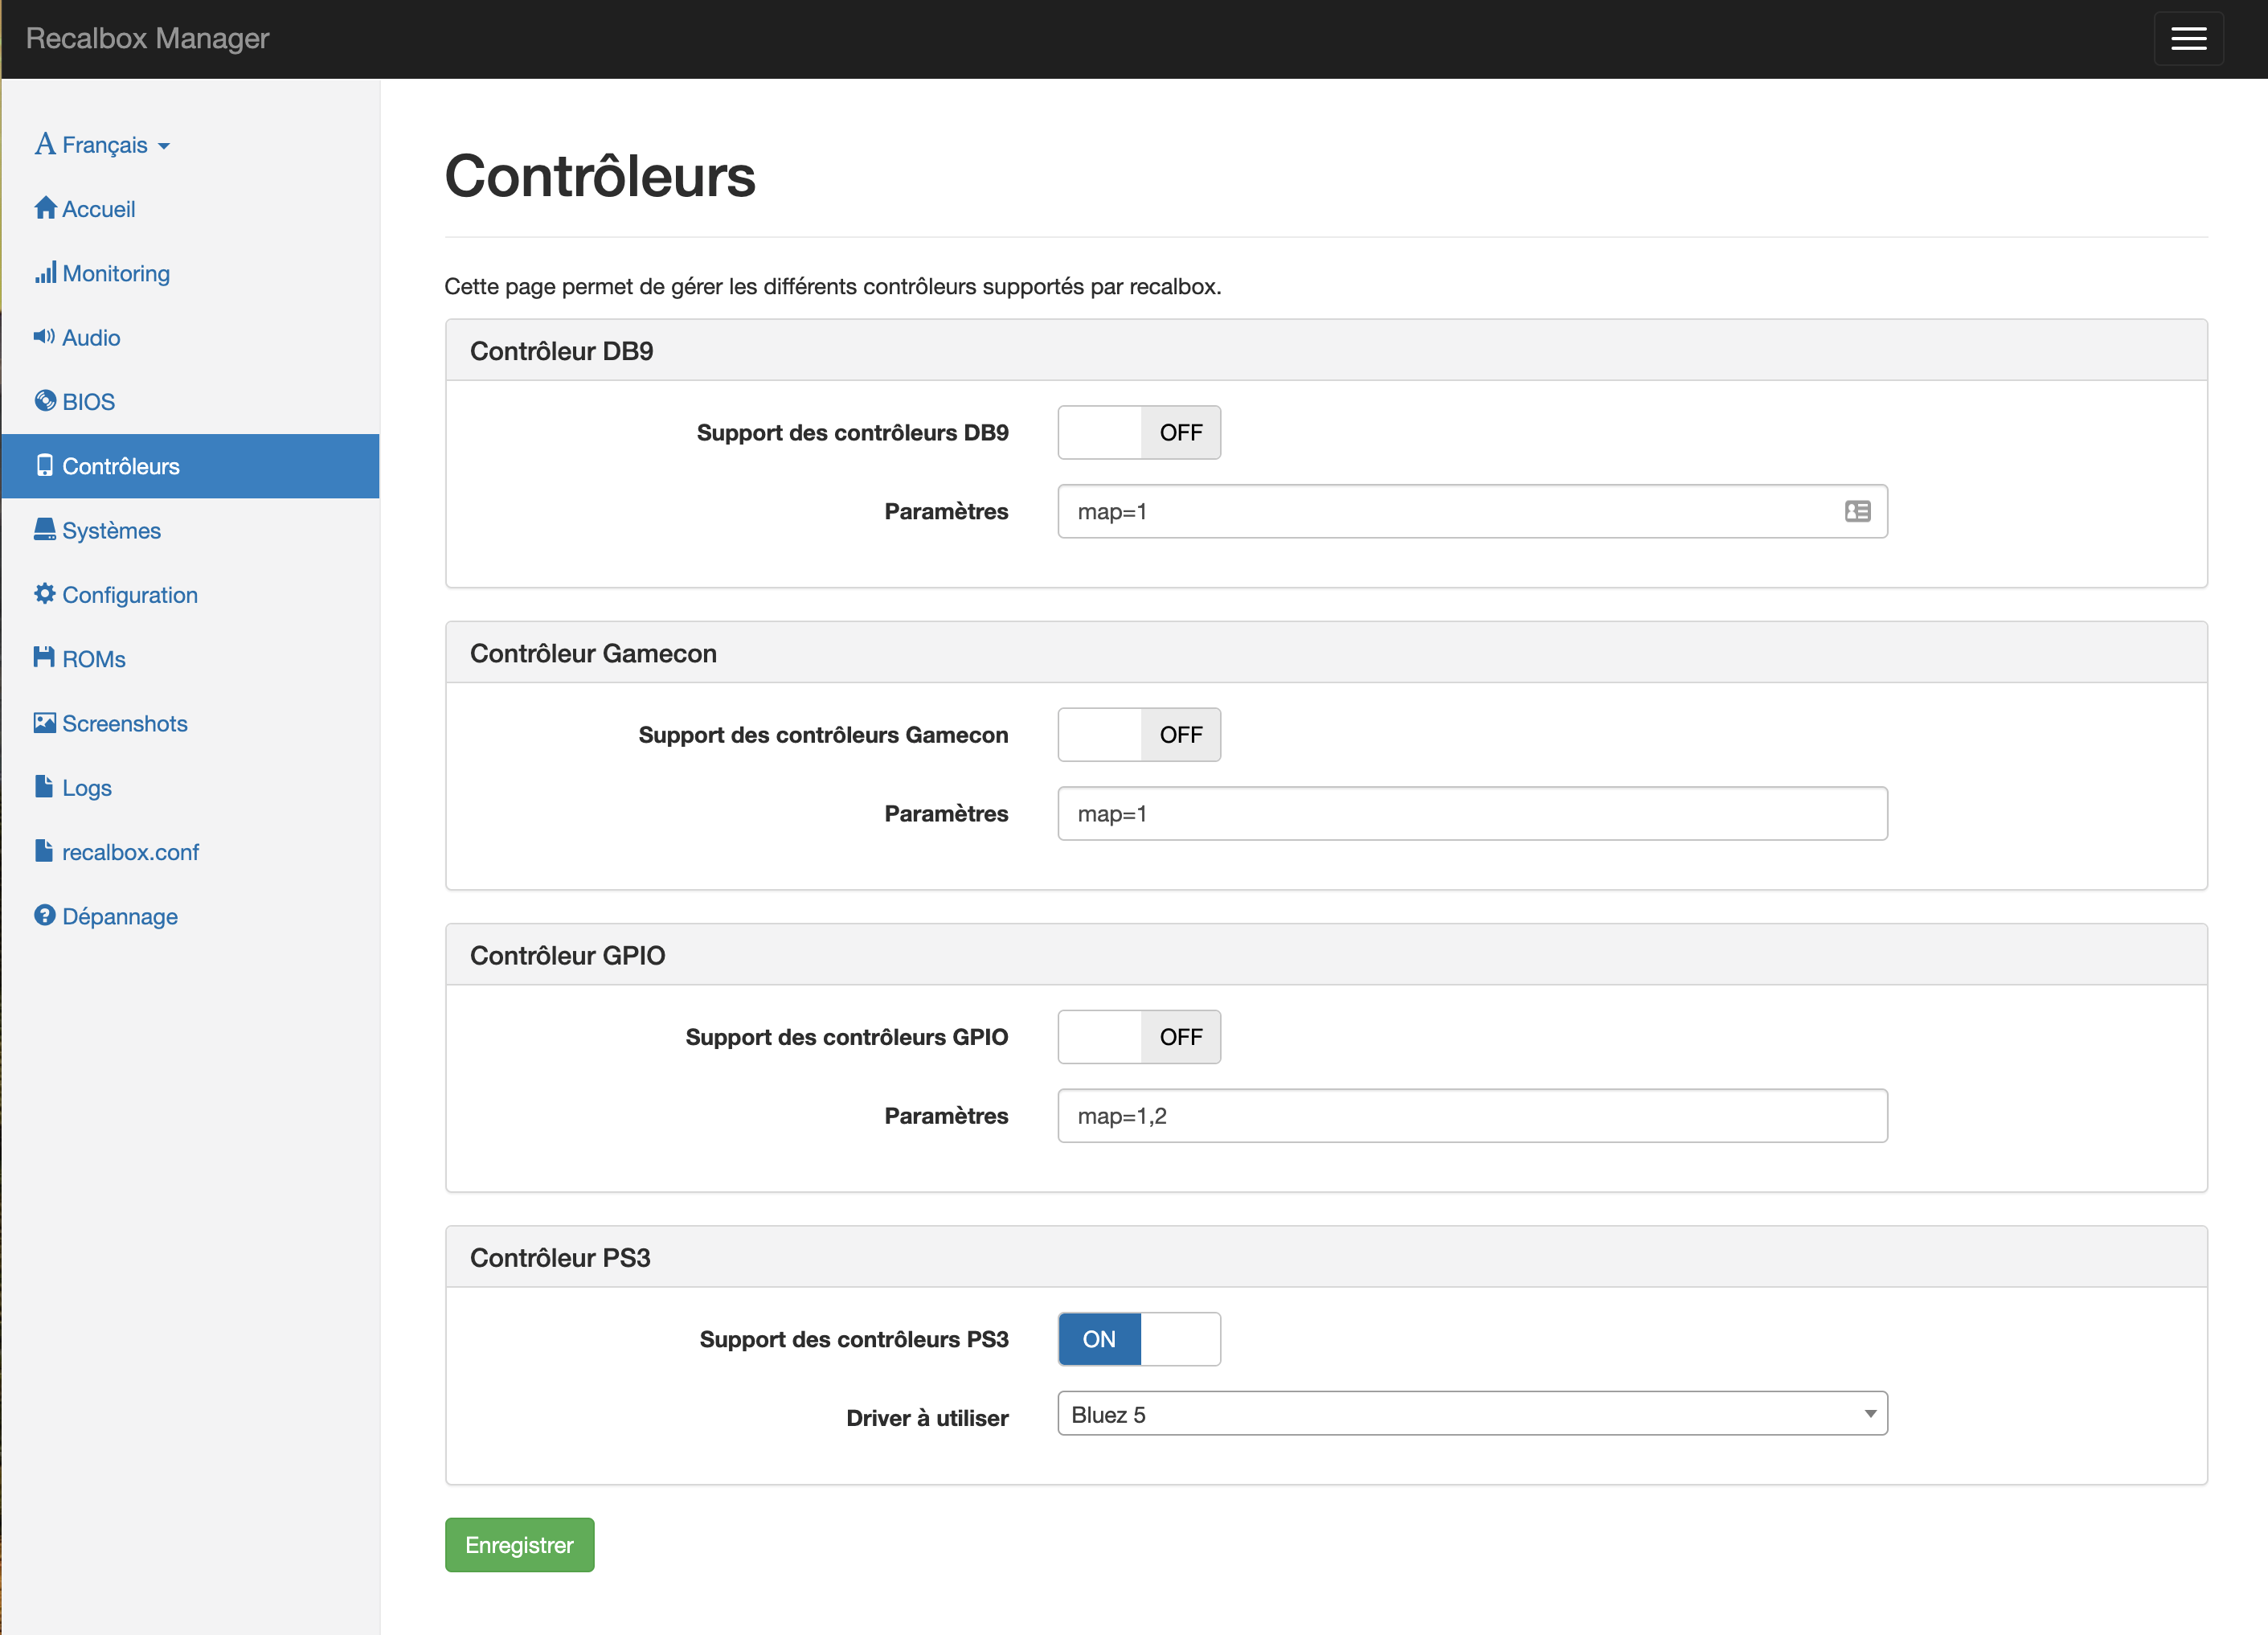
Task: Open the Driver à utiliser dropdown
Action: (1472, 1414)
